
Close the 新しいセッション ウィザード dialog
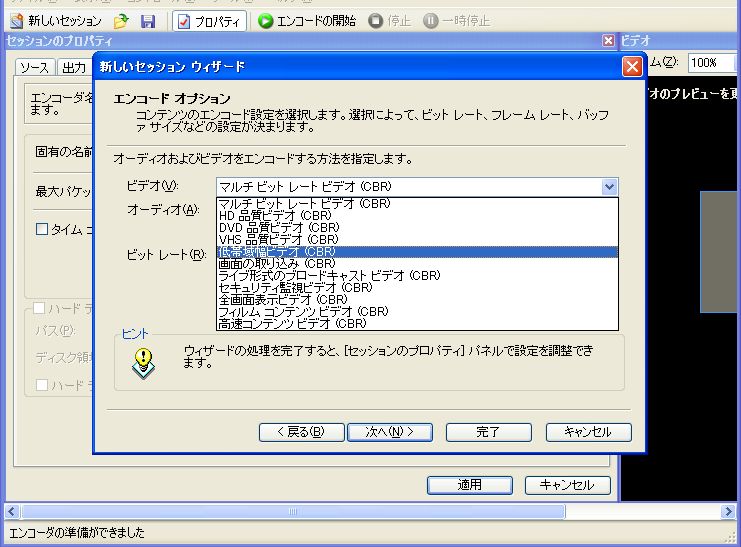[631, 67]
